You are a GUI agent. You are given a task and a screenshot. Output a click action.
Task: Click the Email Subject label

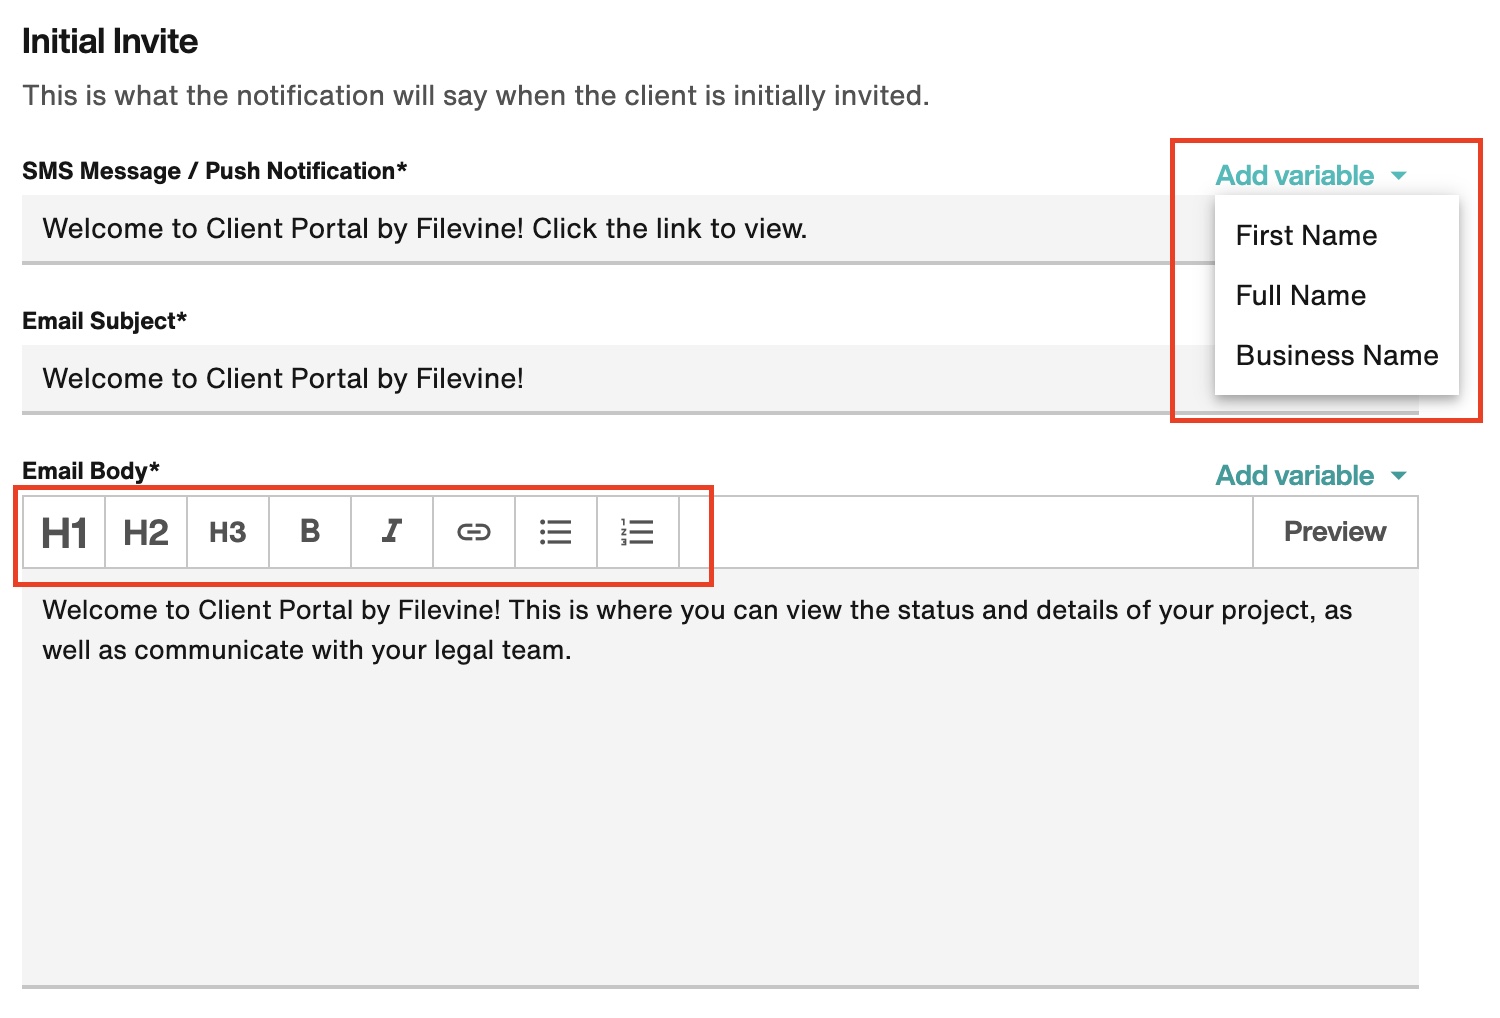tap(104, 321)
